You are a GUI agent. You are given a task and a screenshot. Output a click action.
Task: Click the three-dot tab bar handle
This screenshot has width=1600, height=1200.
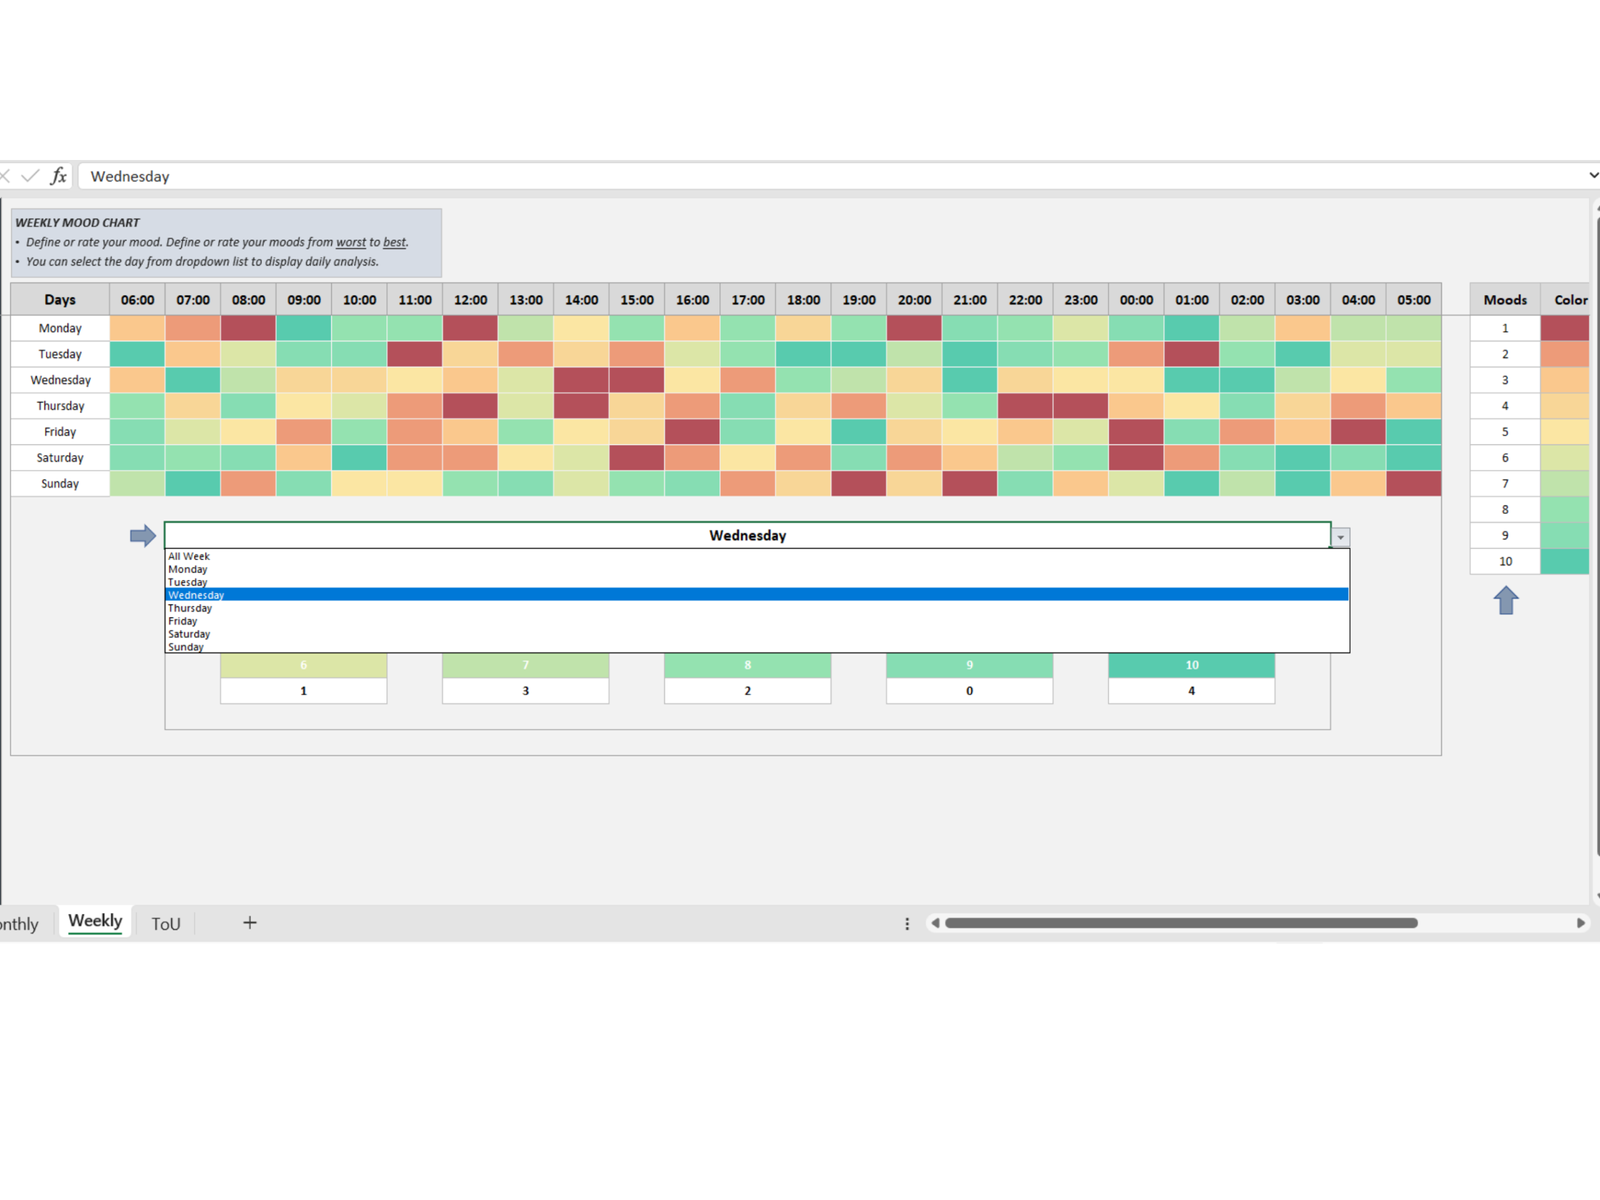(907, 924)
